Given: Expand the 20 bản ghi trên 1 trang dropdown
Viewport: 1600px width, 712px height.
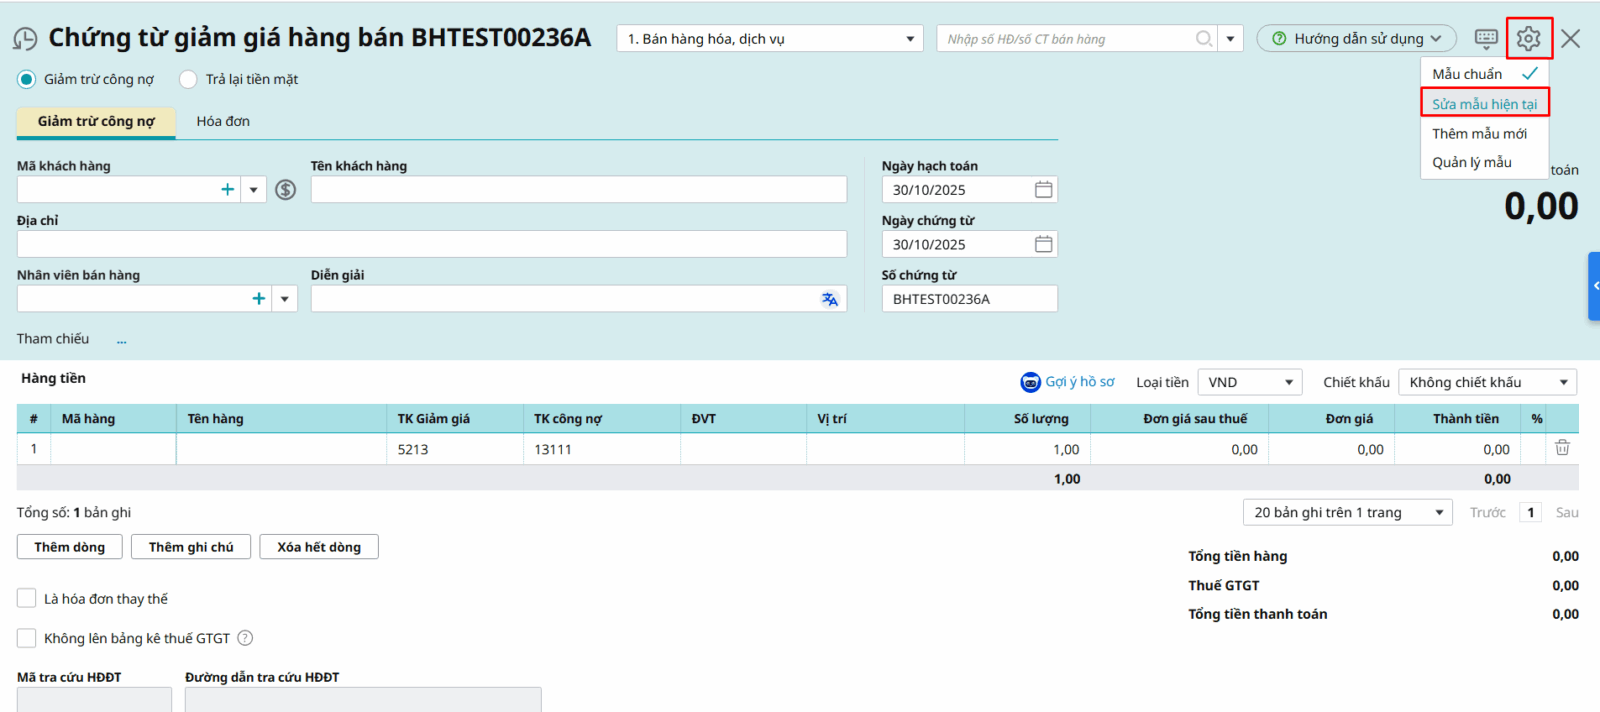Looking at the screenshot, I should [x=1347, y=512].
